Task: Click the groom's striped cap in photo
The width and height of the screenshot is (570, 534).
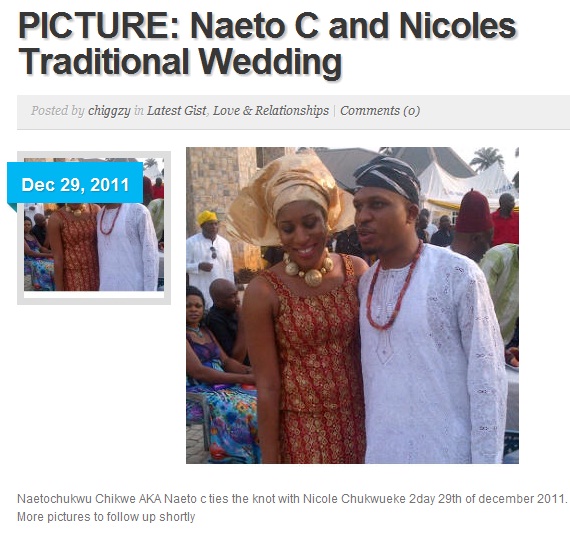Action: point(388,178)
